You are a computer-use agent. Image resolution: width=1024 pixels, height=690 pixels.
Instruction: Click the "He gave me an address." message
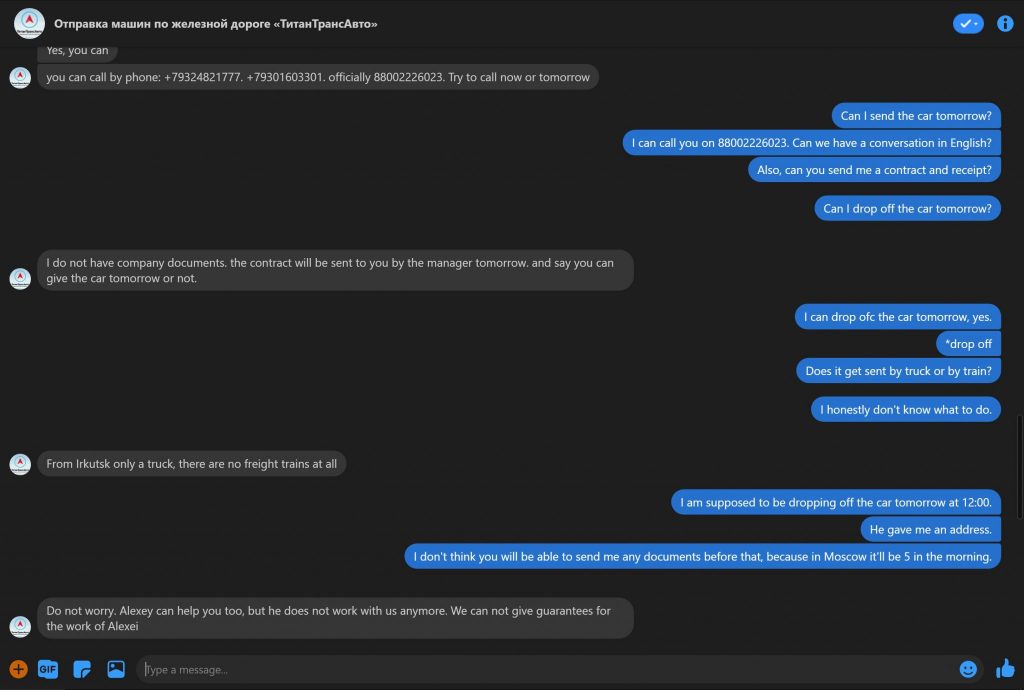pos(930,529)
